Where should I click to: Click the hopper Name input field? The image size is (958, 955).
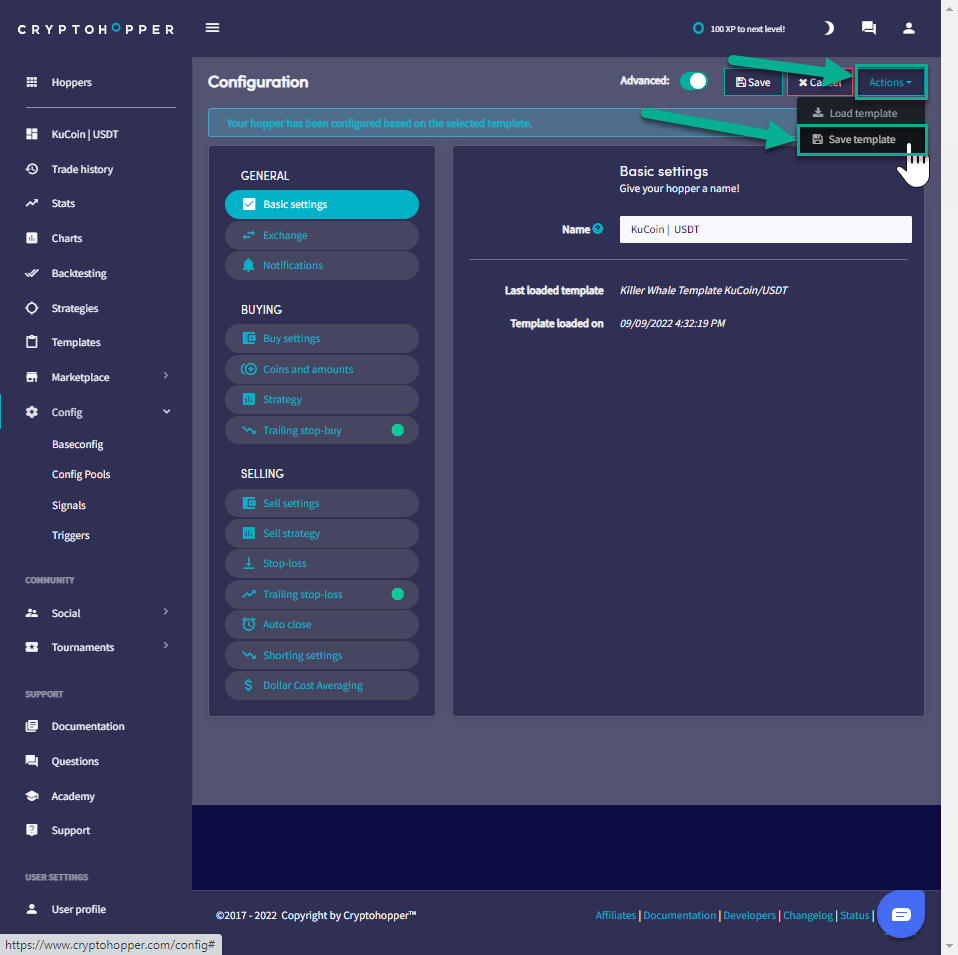tap(765, 229)
